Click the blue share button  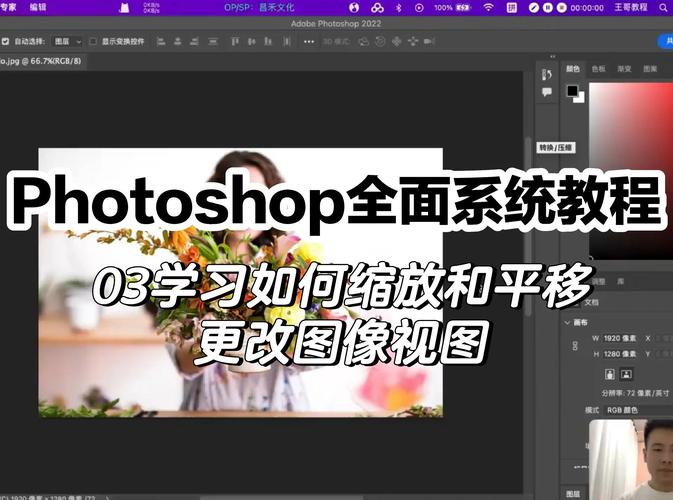pyautogui.click(x=666, y=41)
